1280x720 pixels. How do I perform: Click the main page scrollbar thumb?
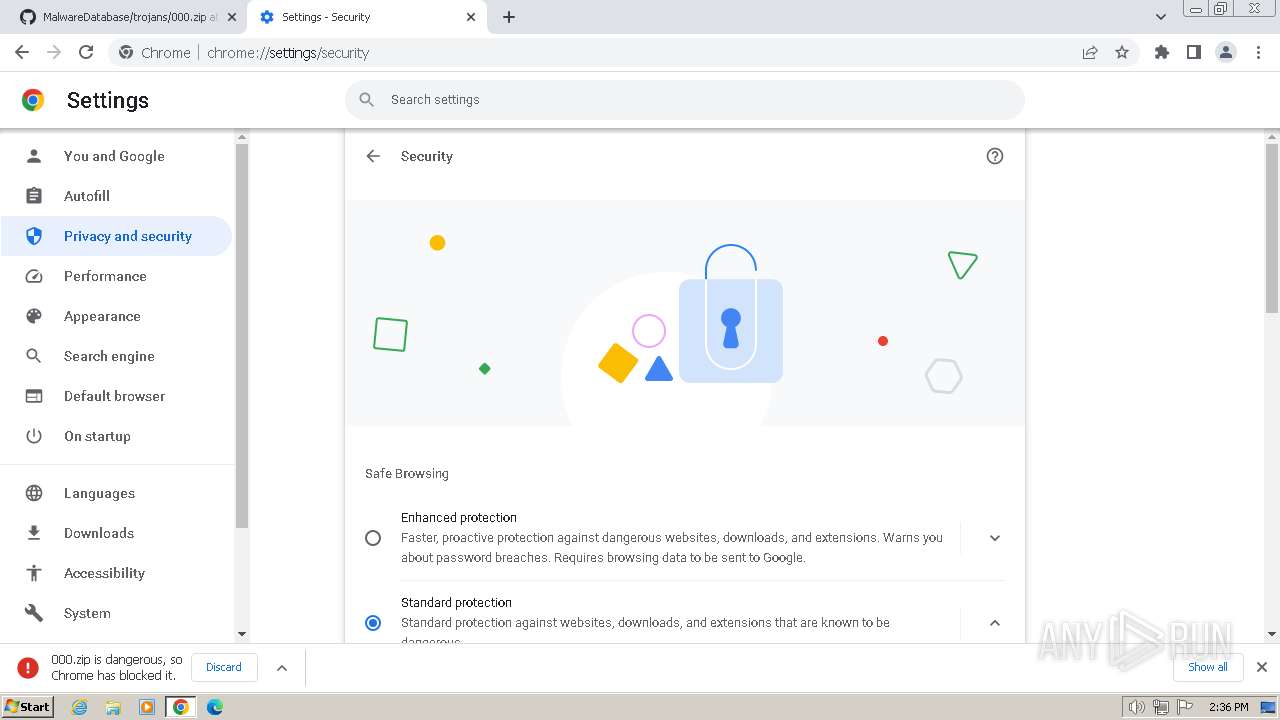[x=1272, y=228]
